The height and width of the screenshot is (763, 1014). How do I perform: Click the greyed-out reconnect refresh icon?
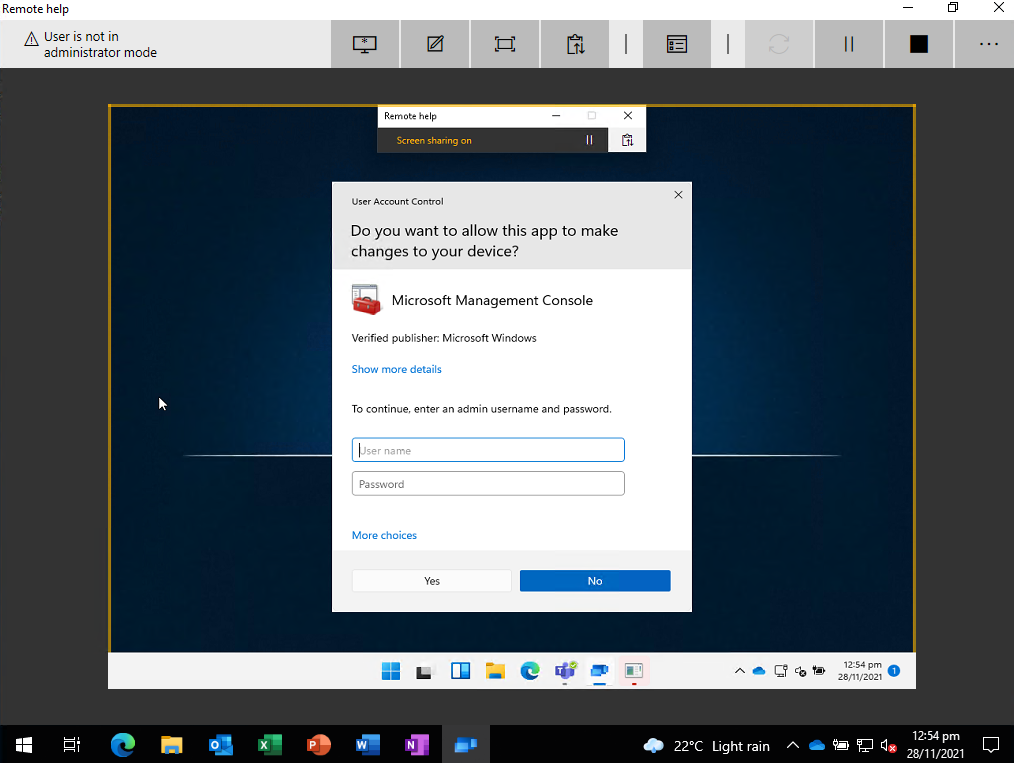click(x=779, y=44)
